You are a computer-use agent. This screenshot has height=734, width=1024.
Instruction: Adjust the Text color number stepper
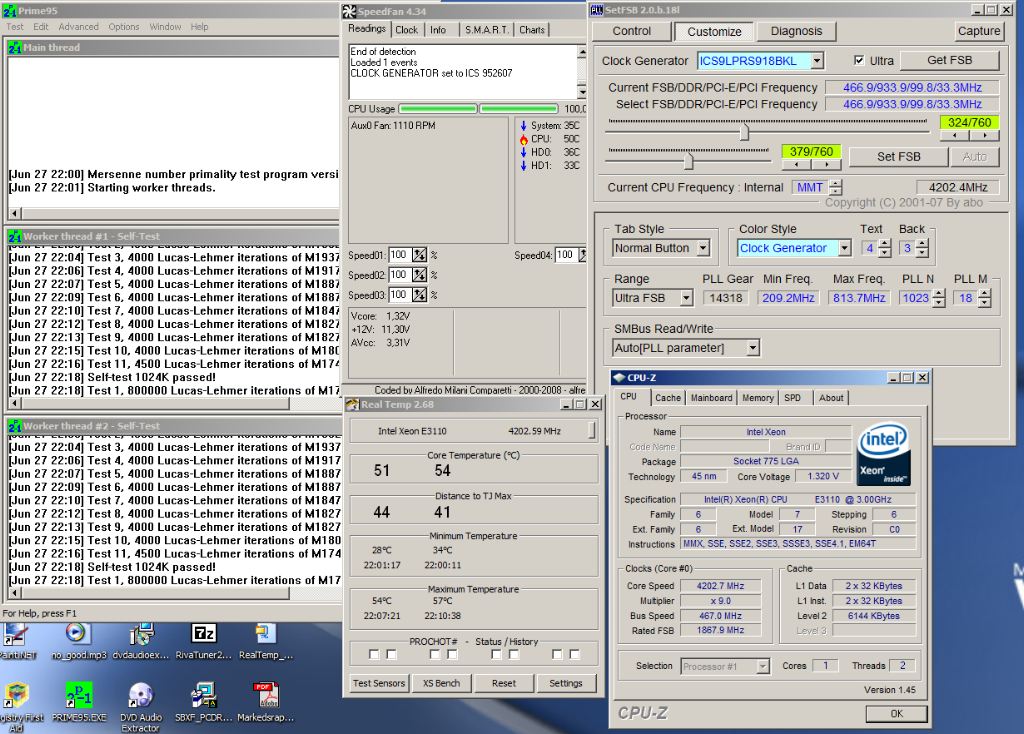point(884,248)
